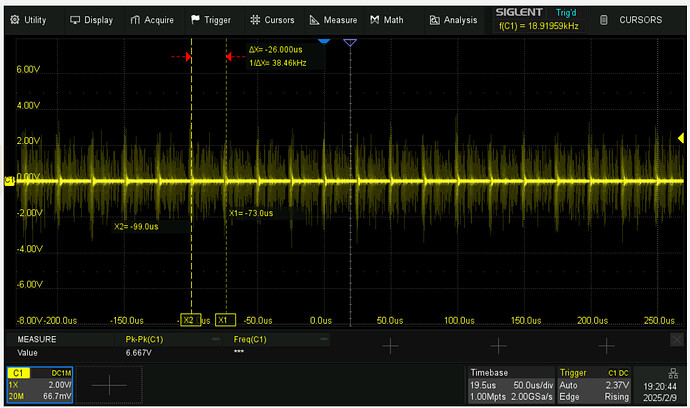Click the purple hollow triangle position marker

click(x=350, y=42)
